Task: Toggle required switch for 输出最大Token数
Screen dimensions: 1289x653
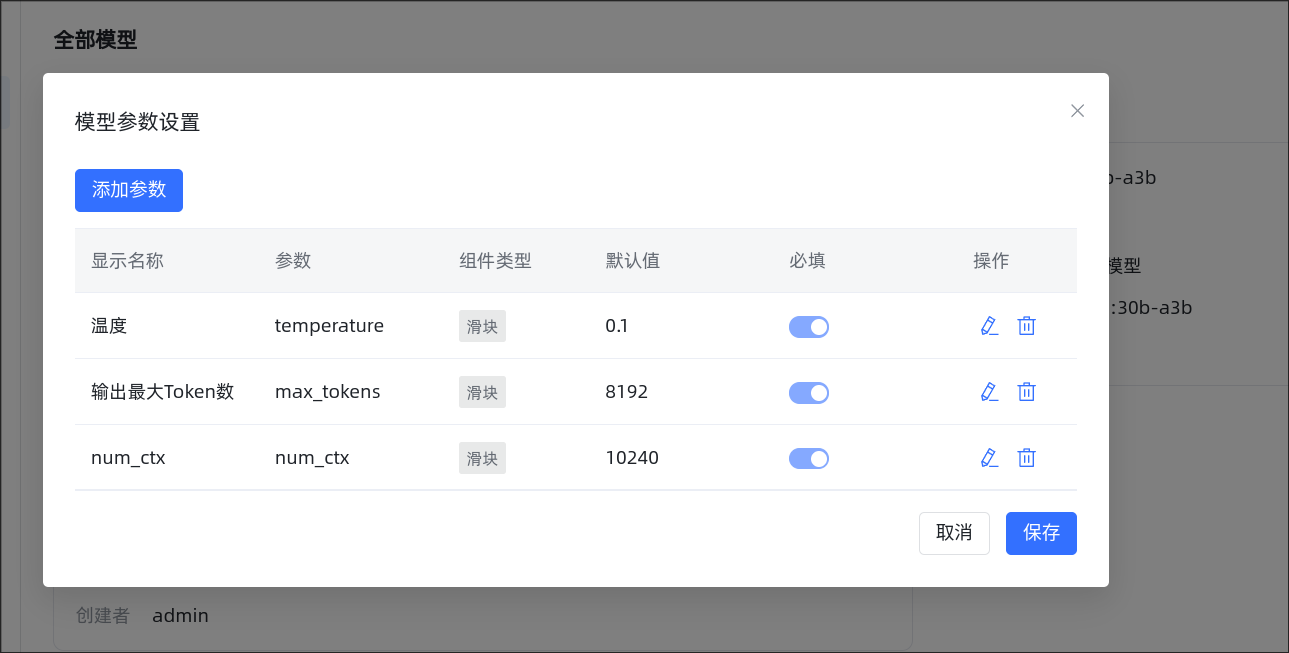Action: click(x=809, y=393)
